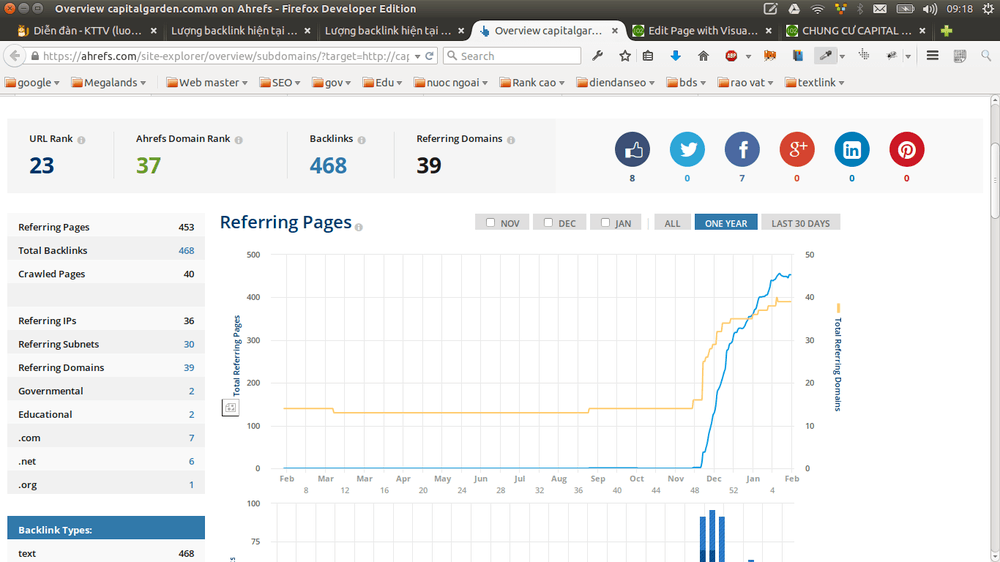Click the Backlinks 468 headline number
The height and width of the screenshot is (562, 1000).
click(x=328, y=166)
